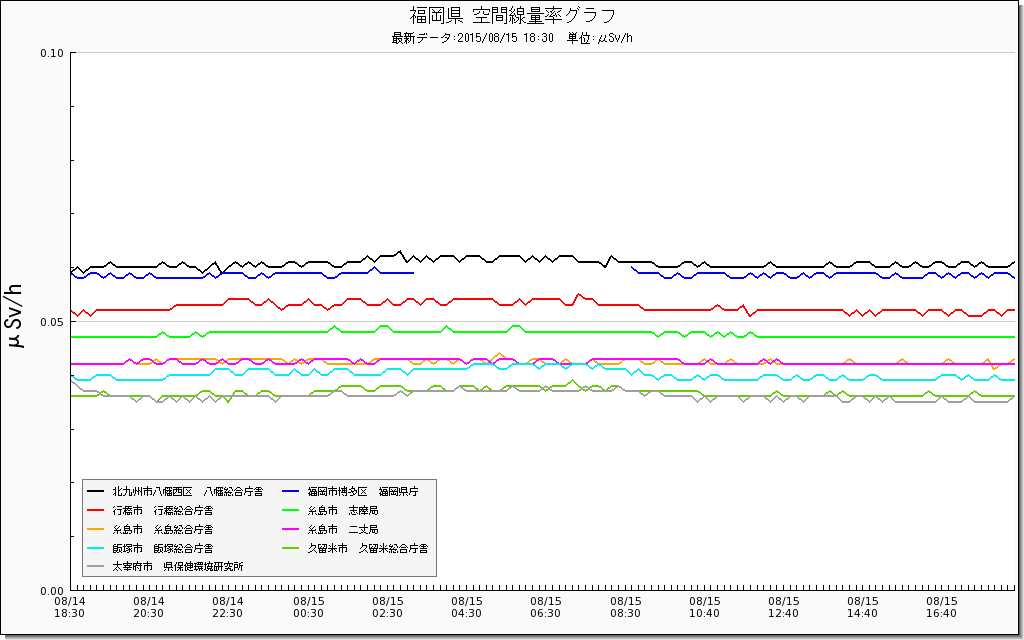Click the 08/14 20:30 x-axis label
The height and width of the screenshot is (640, 1024).
click(150, 607)
